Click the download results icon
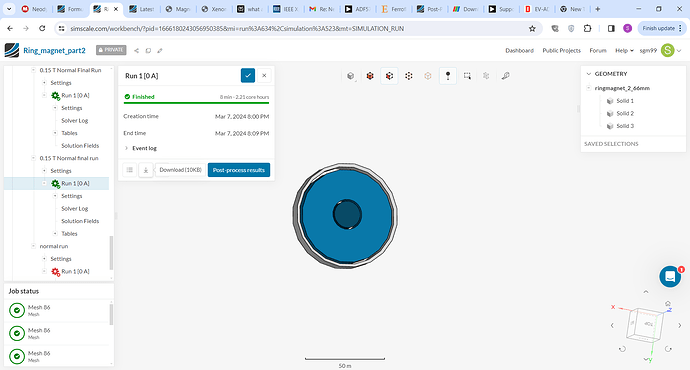This screenshot has height=370, width=690. 146,170
